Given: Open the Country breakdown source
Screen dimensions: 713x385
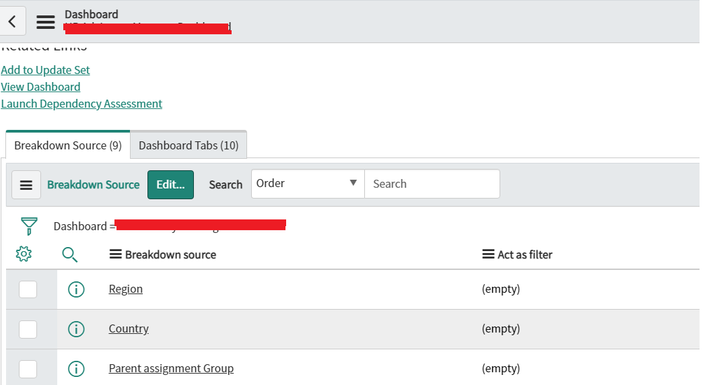Looking at the screenshot, I should point(129,329).
